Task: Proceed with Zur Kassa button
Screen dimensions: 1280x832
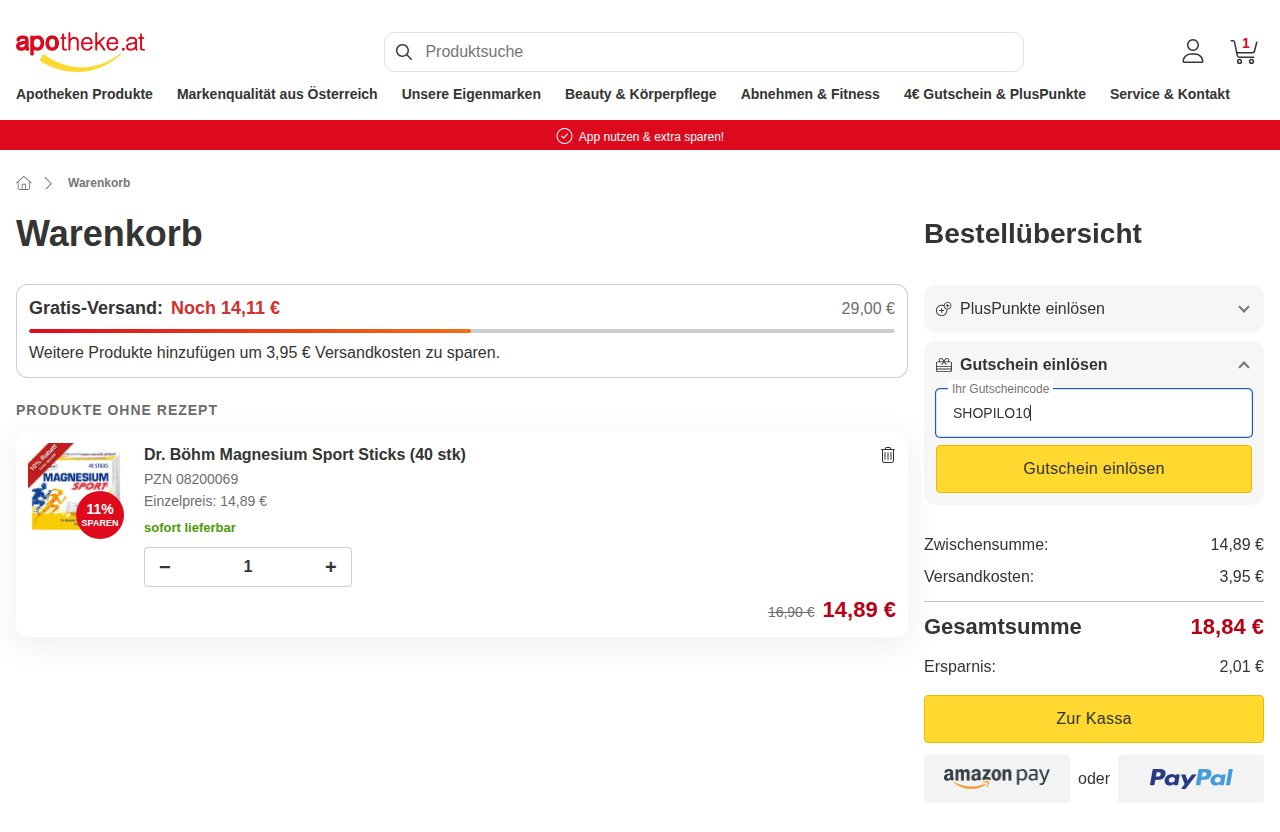Action: pyautogui.click(x=1094, y=719)
